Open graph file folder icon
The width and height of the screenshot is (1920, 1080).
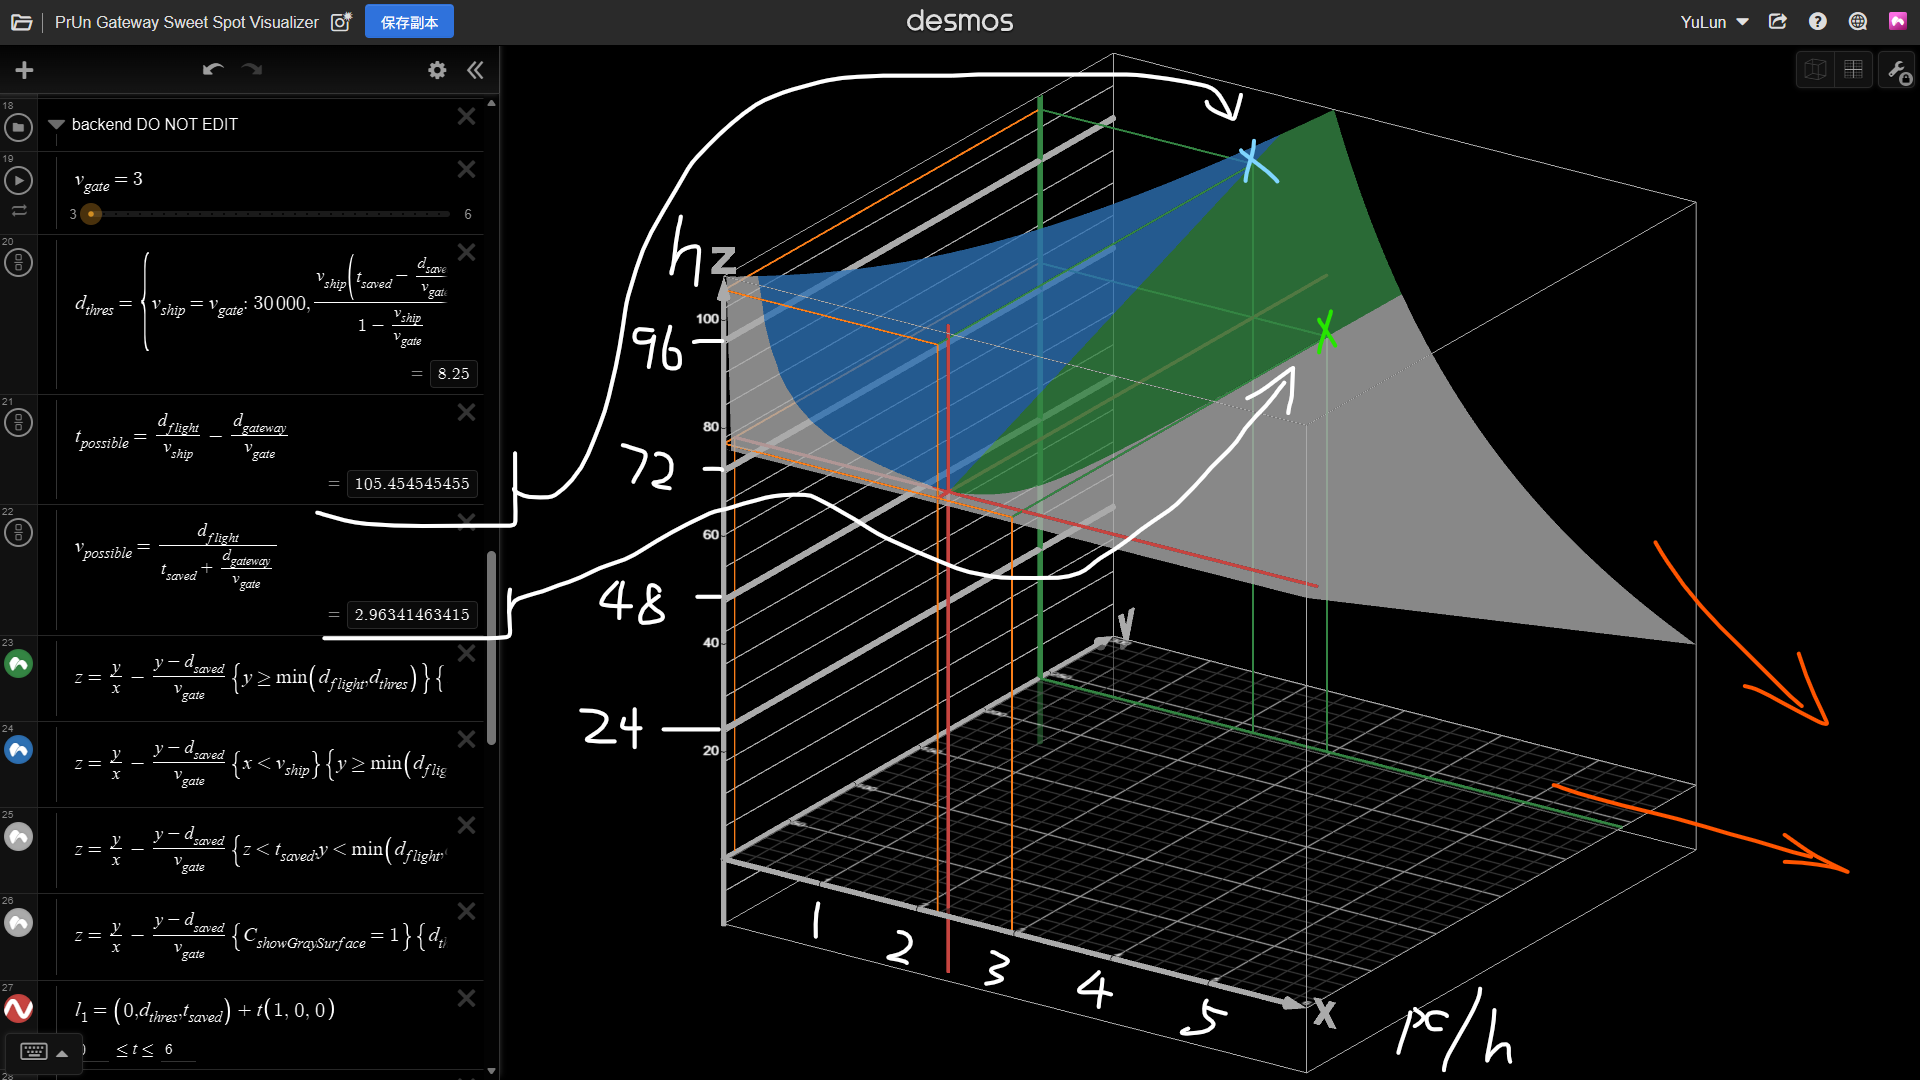(21, 22)
